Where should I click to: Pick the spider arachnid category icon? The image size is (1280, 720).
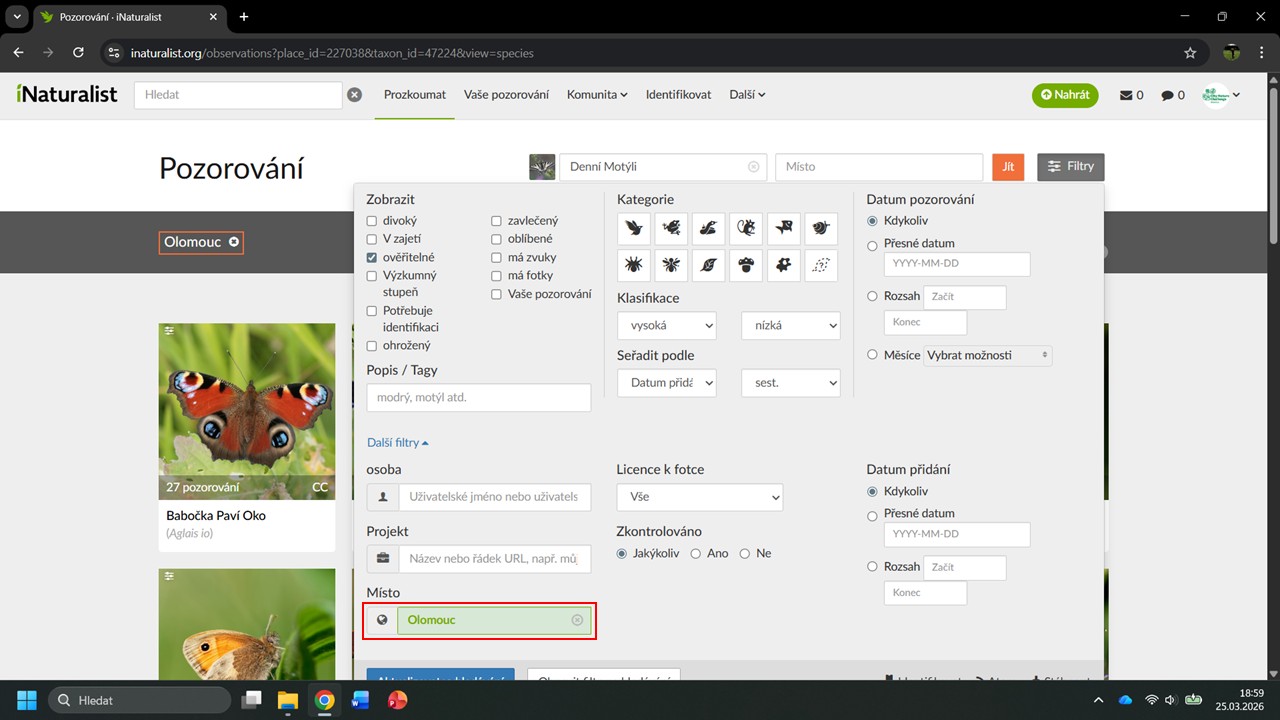click(634, 266)
